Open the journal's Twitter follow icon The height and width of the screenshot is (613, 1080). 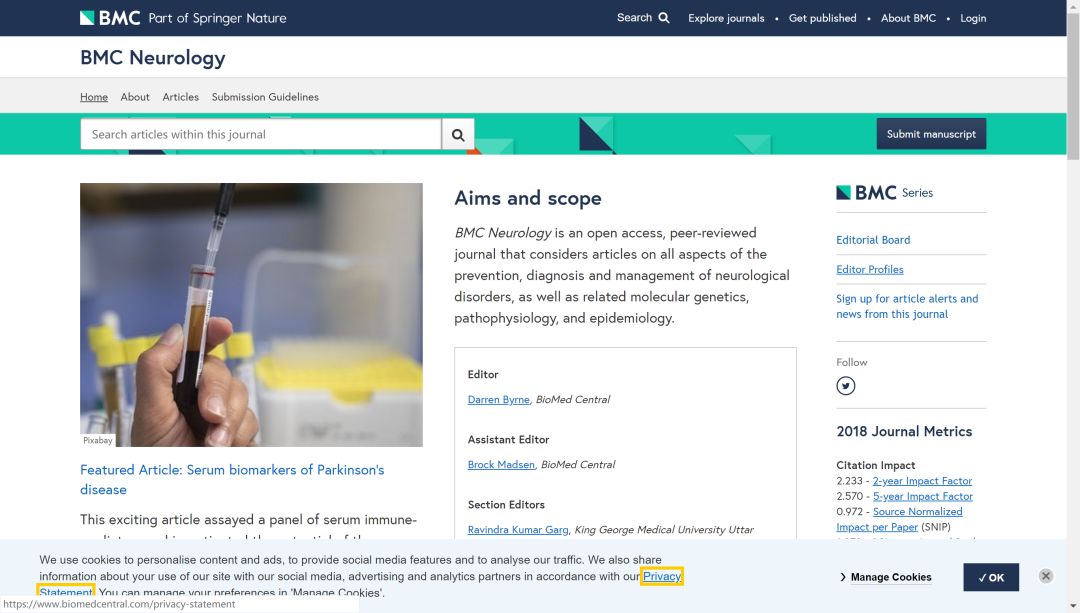point(846,386)
